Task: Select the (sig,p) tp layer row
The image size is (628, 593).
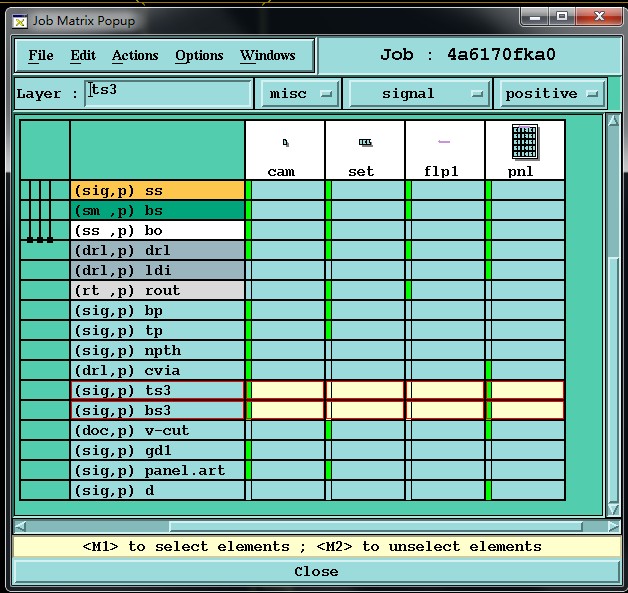Action: click(157, 330)
